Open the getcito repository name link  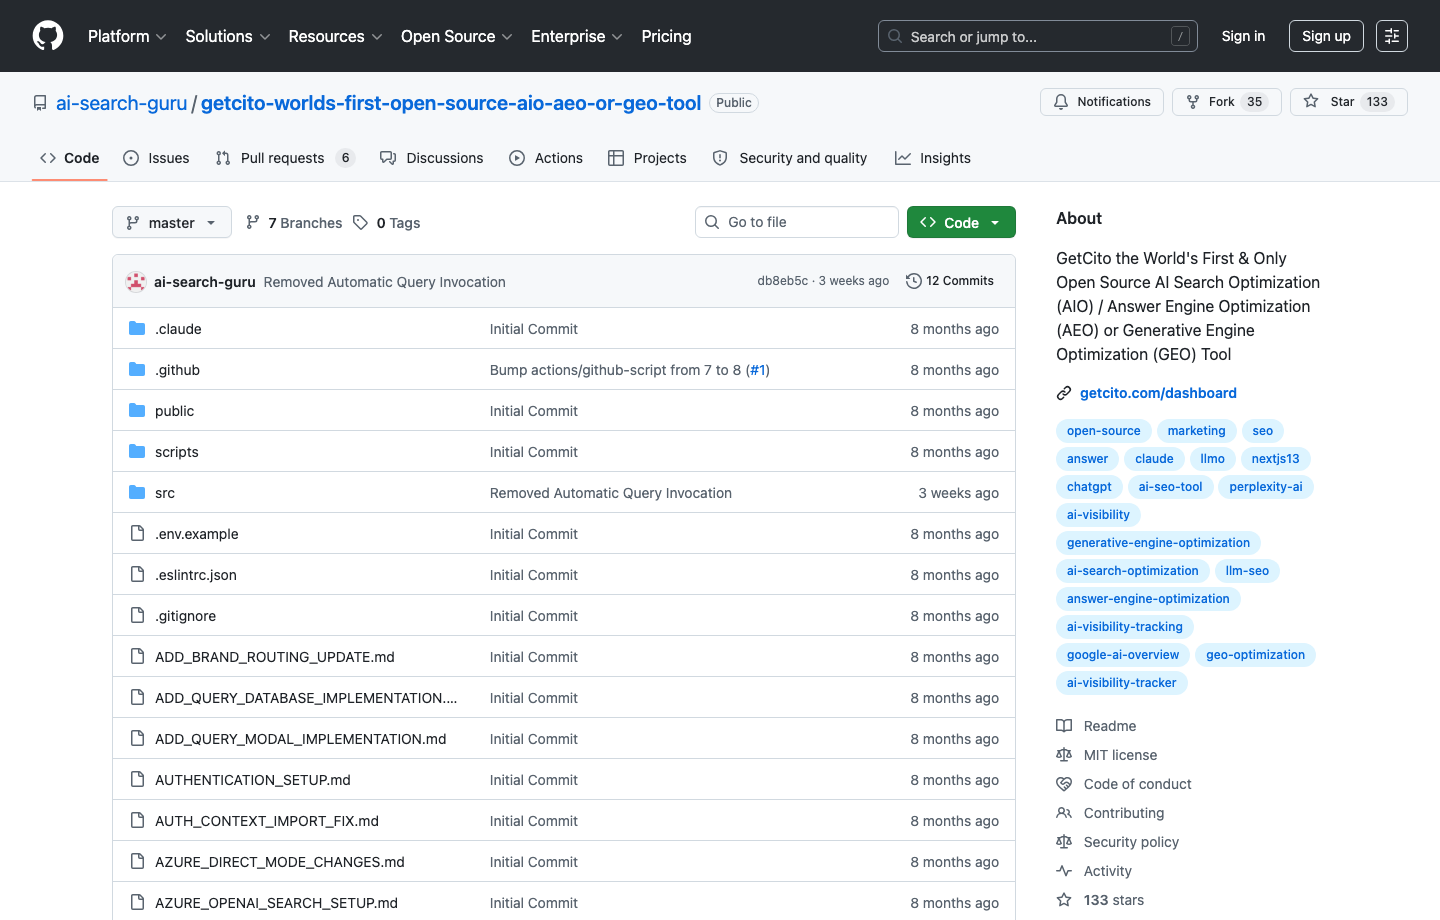pos(451,103)
